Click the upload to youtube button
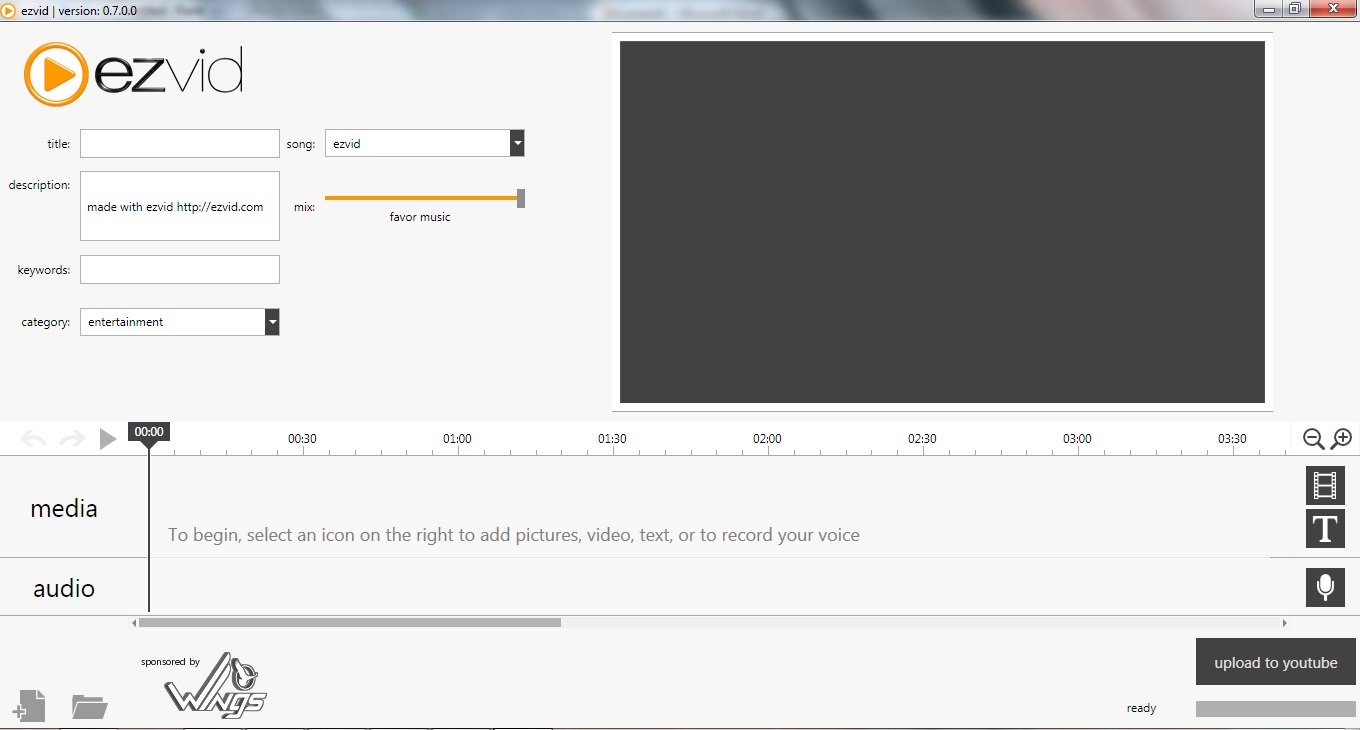 click(x=1276, y=662)
